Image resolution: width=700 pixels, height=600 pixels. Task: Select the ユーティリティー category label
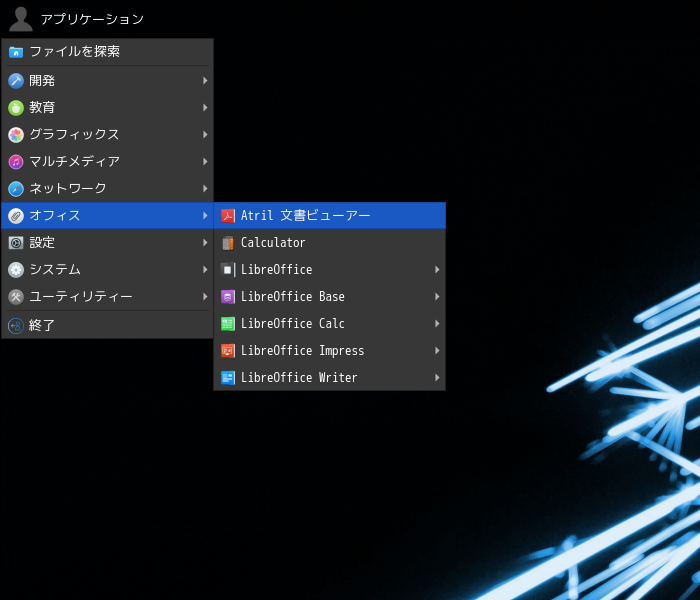coord(81,297)
